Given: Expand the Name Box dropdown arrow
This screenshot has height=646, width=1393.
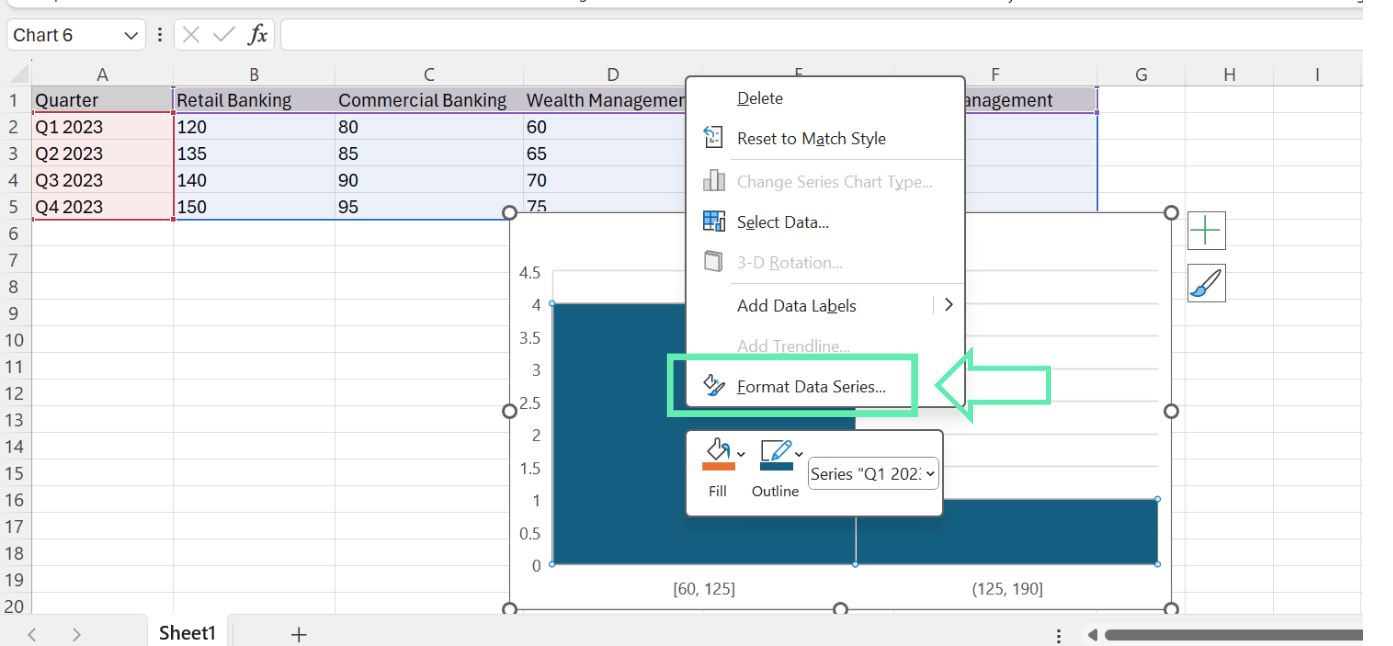Looking at the screenshot, I should click(x=131, y=35).
